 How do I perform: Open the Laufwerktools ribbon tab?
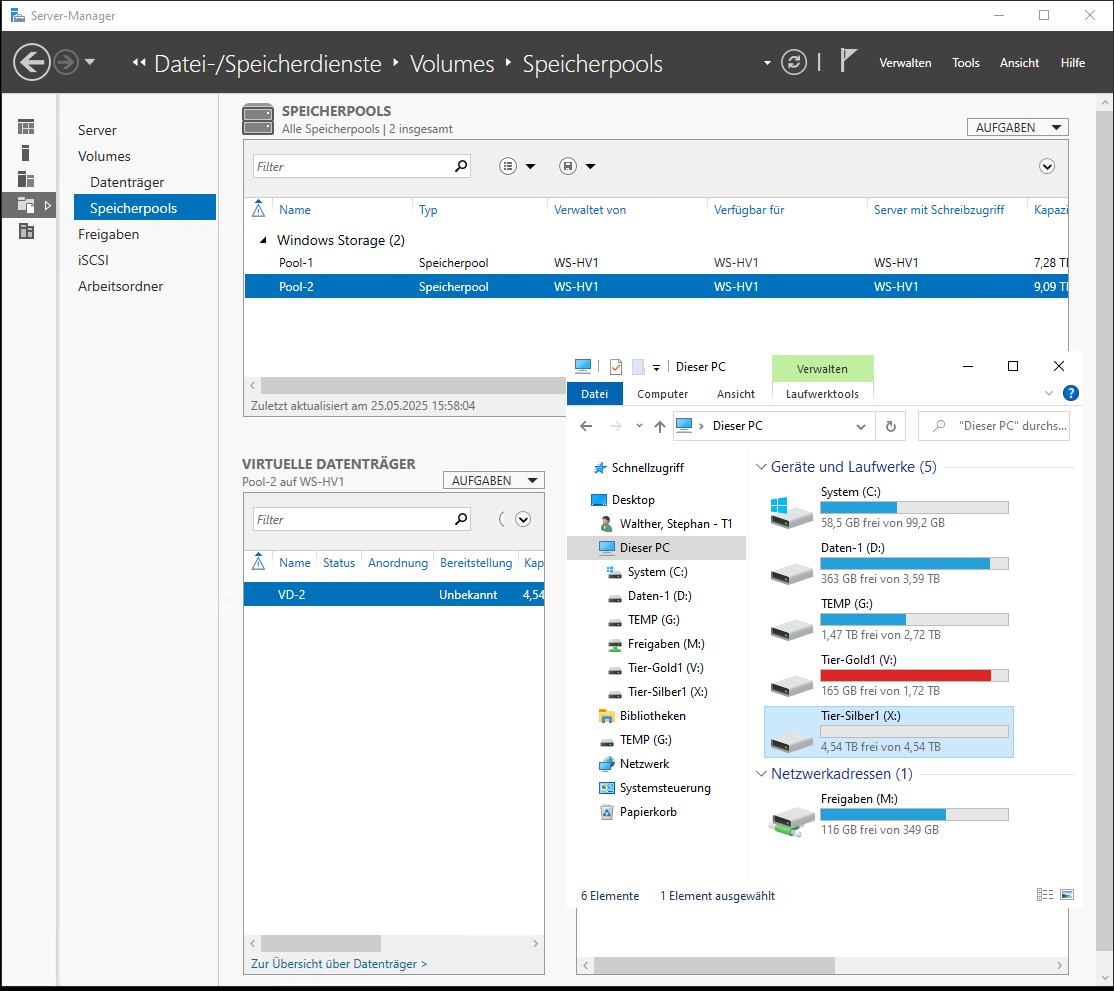(x=822, y=394)
